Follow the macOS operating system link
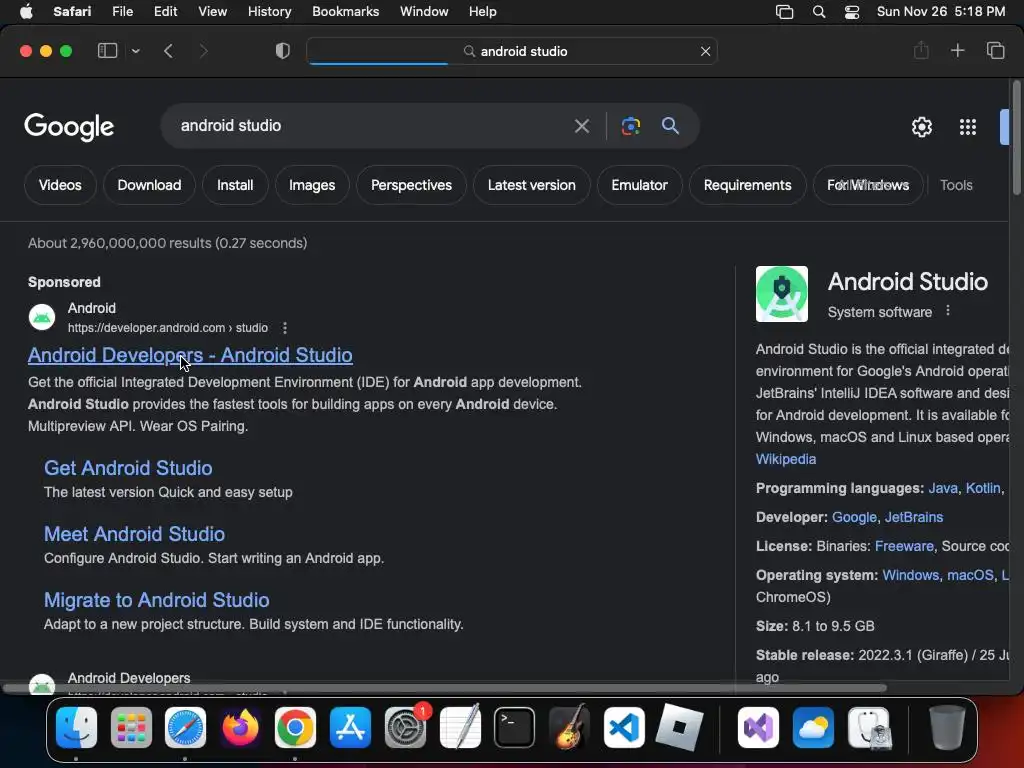The image size is (1024, 768). pos(970,575)
